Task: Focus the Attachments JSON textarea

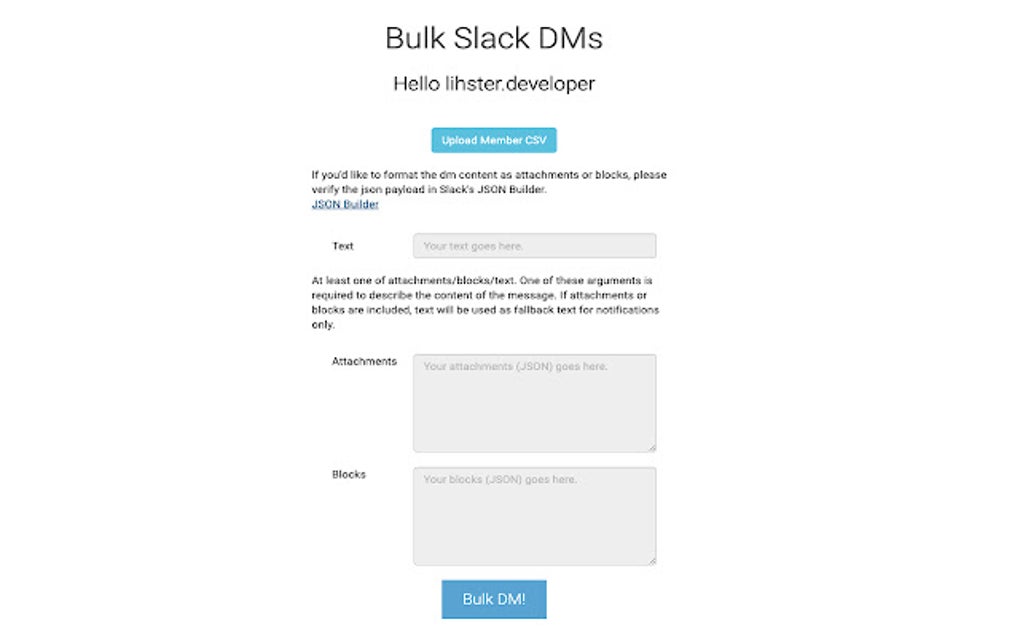Action: (x=534, y=400)
